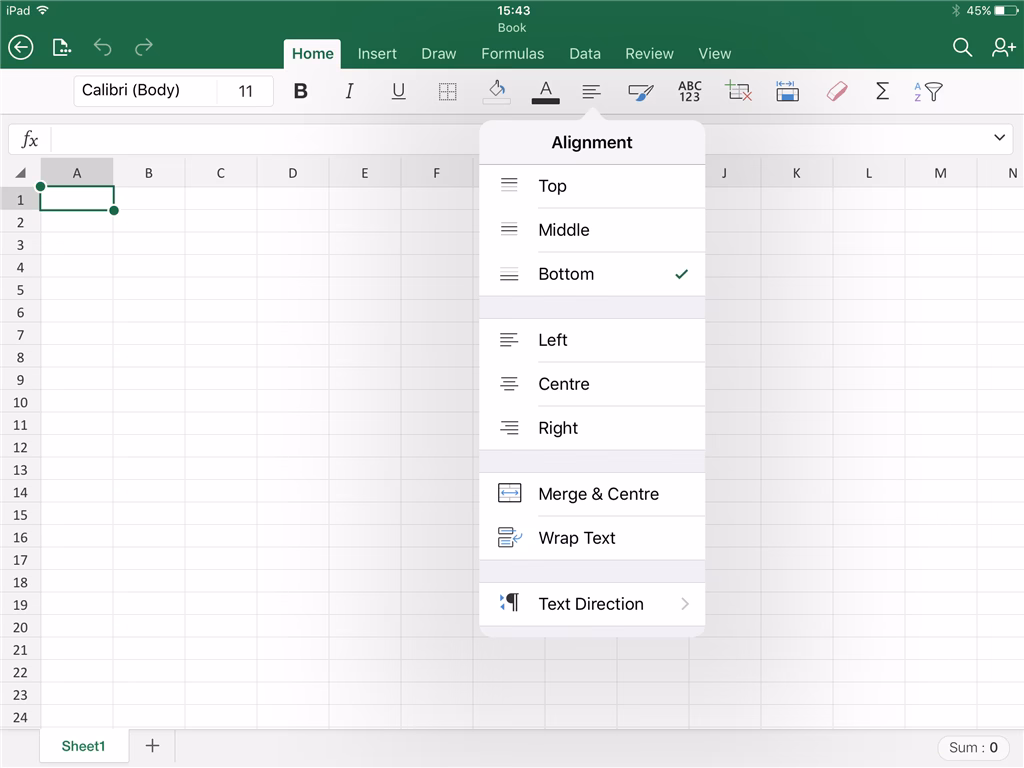Add a new sheet with the plus button

(152, 745)
